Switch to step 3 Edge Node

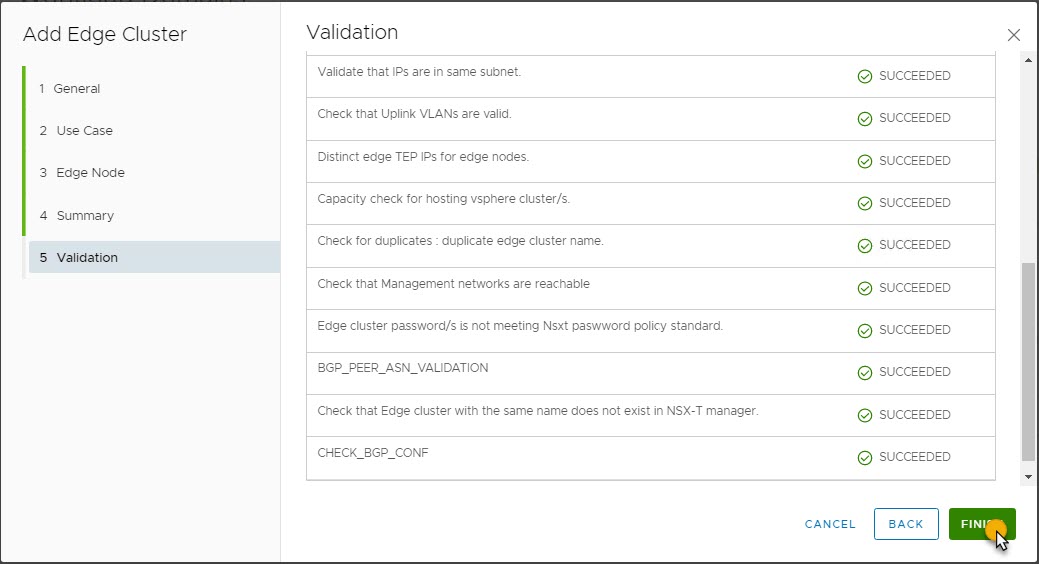90,172
